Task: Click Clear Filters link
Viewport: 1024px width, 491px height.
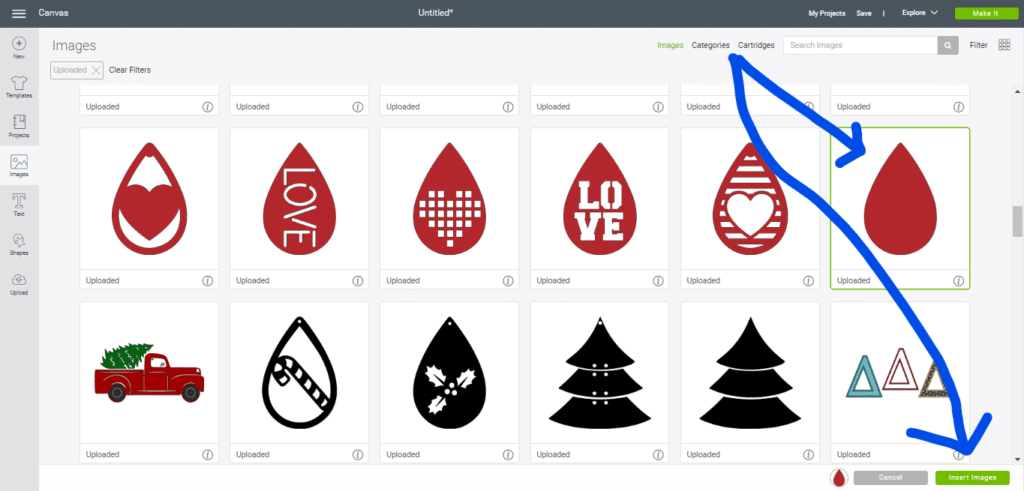Action: pyautogui.click(x=130, y=70)
